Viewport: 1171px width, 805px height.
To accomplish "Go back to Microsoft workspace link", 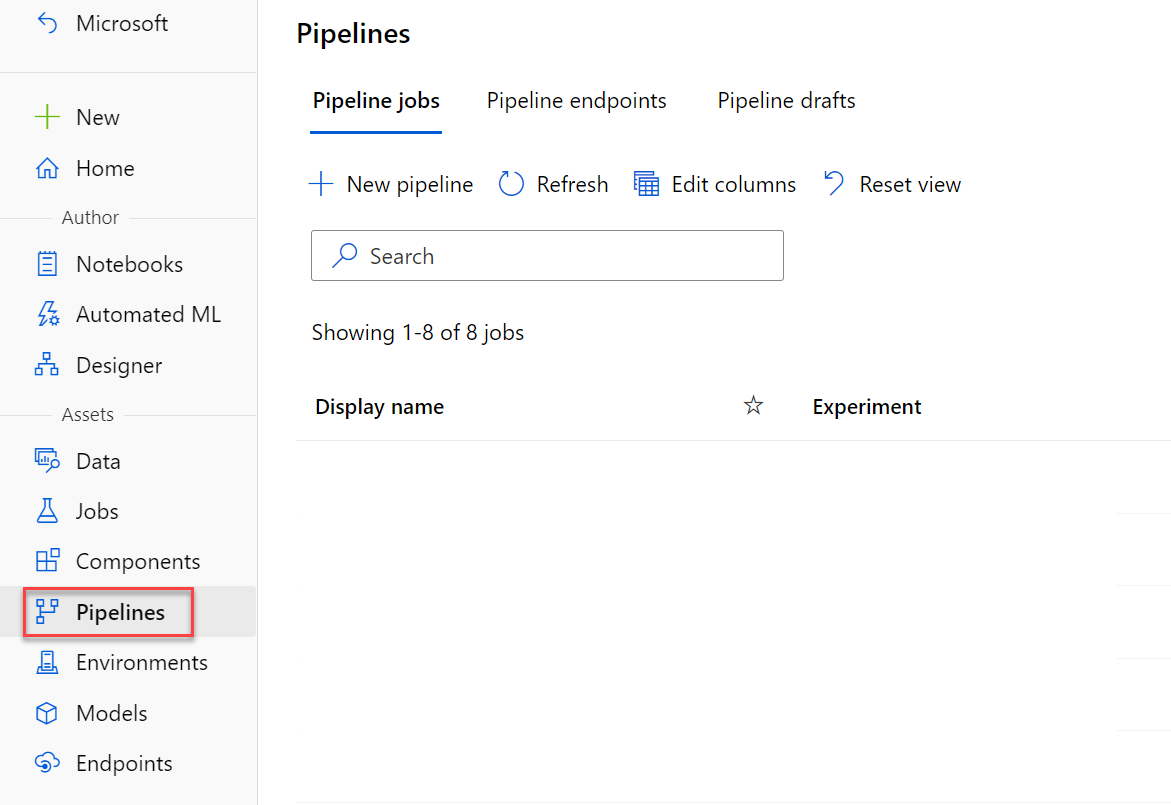I will tap(122, 24).
